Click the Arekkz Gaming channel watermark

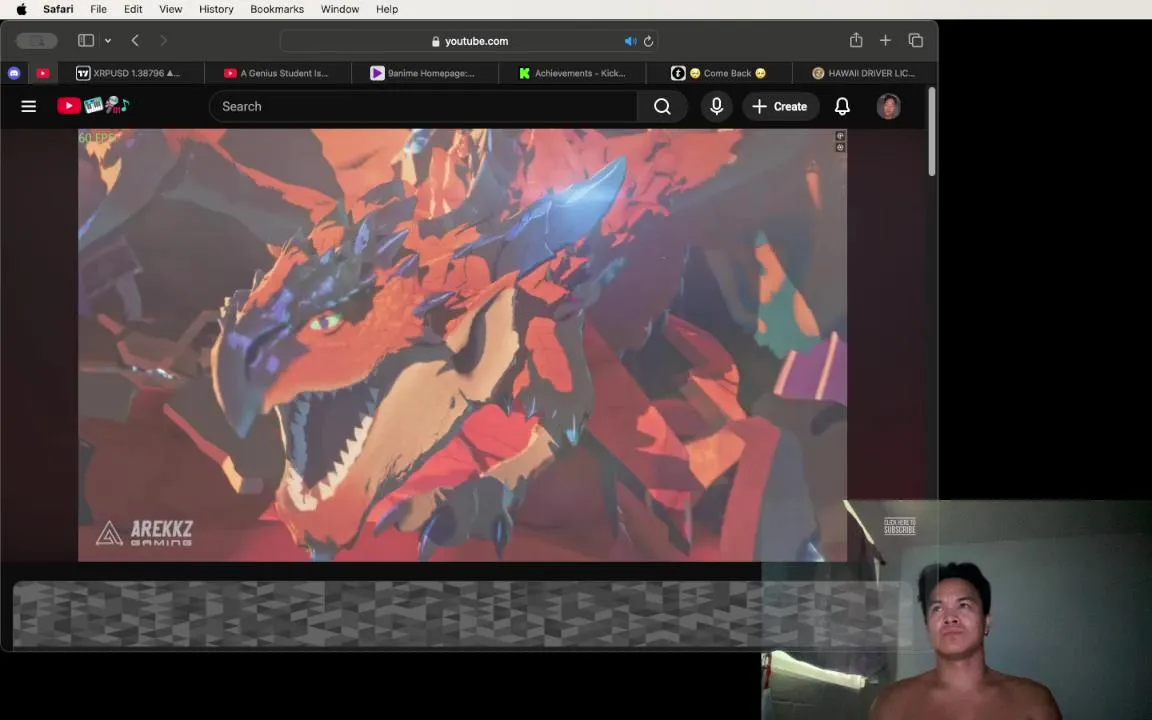tap(144, 533)
